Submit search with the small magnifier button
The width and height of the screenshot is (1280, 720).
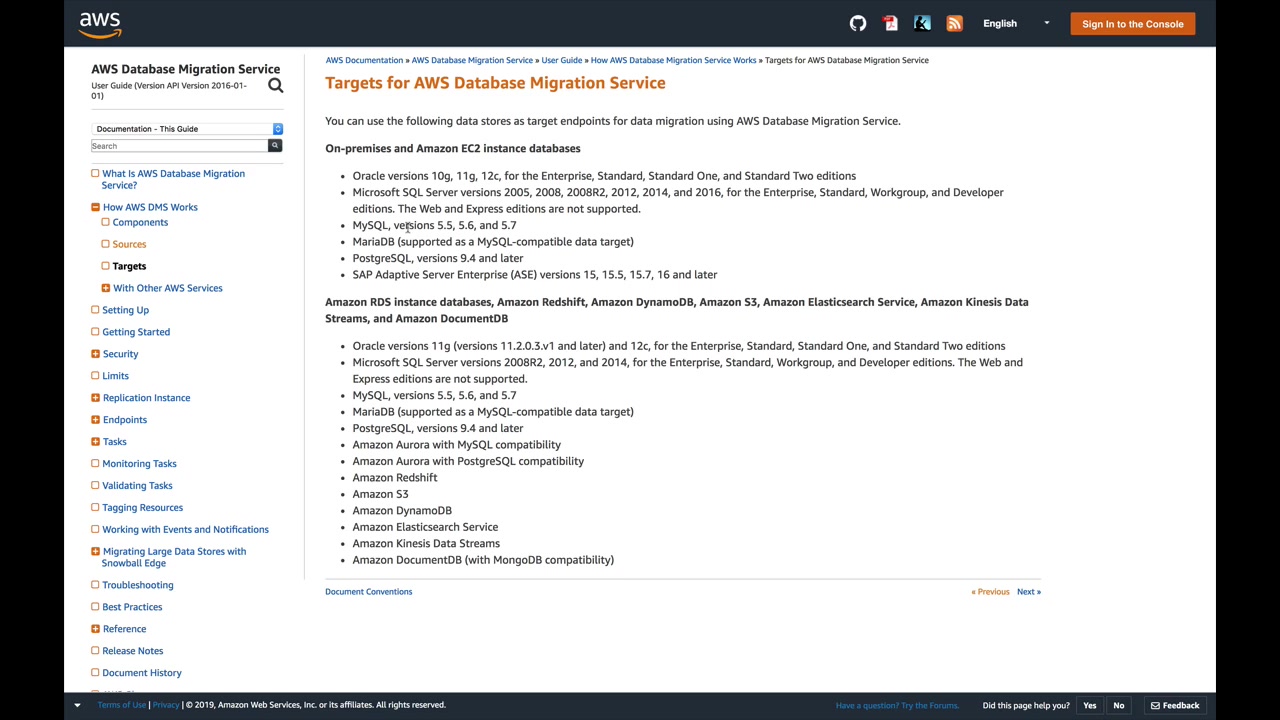[x=275, y=146]
